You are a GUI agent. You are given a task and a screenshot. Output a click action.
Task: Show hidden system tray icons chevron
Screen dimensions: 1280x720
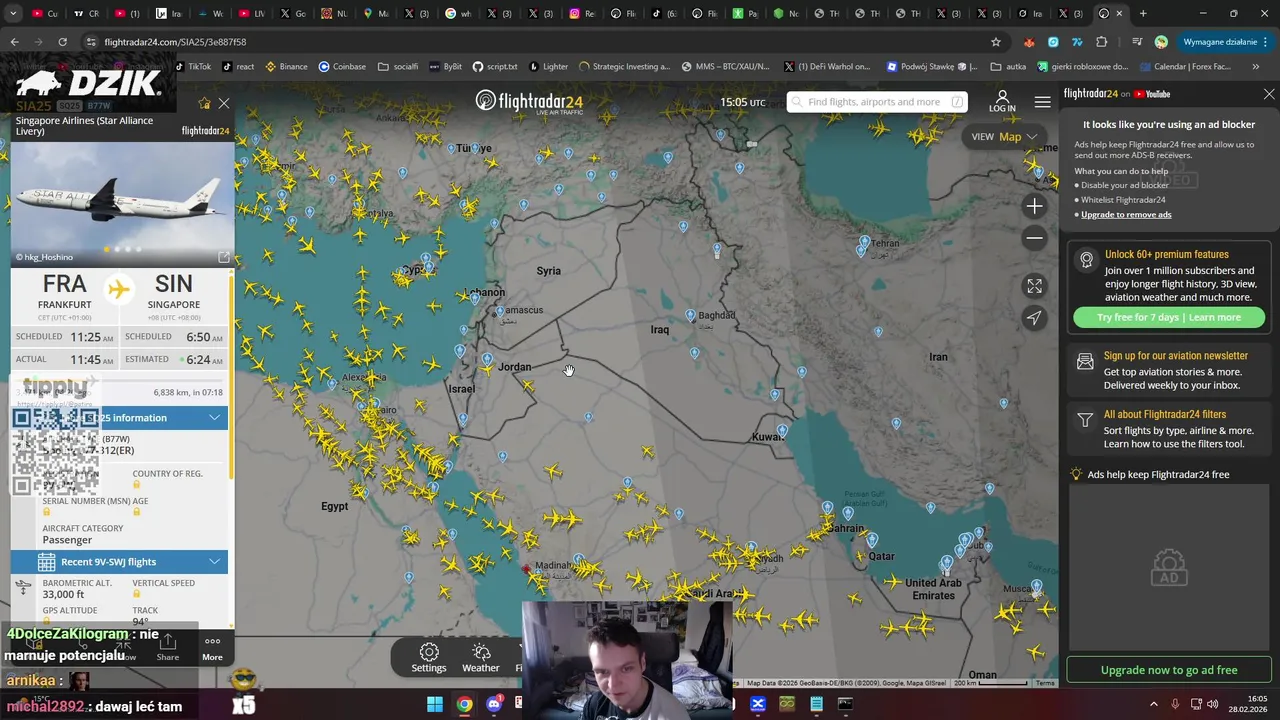(1155, 704)
